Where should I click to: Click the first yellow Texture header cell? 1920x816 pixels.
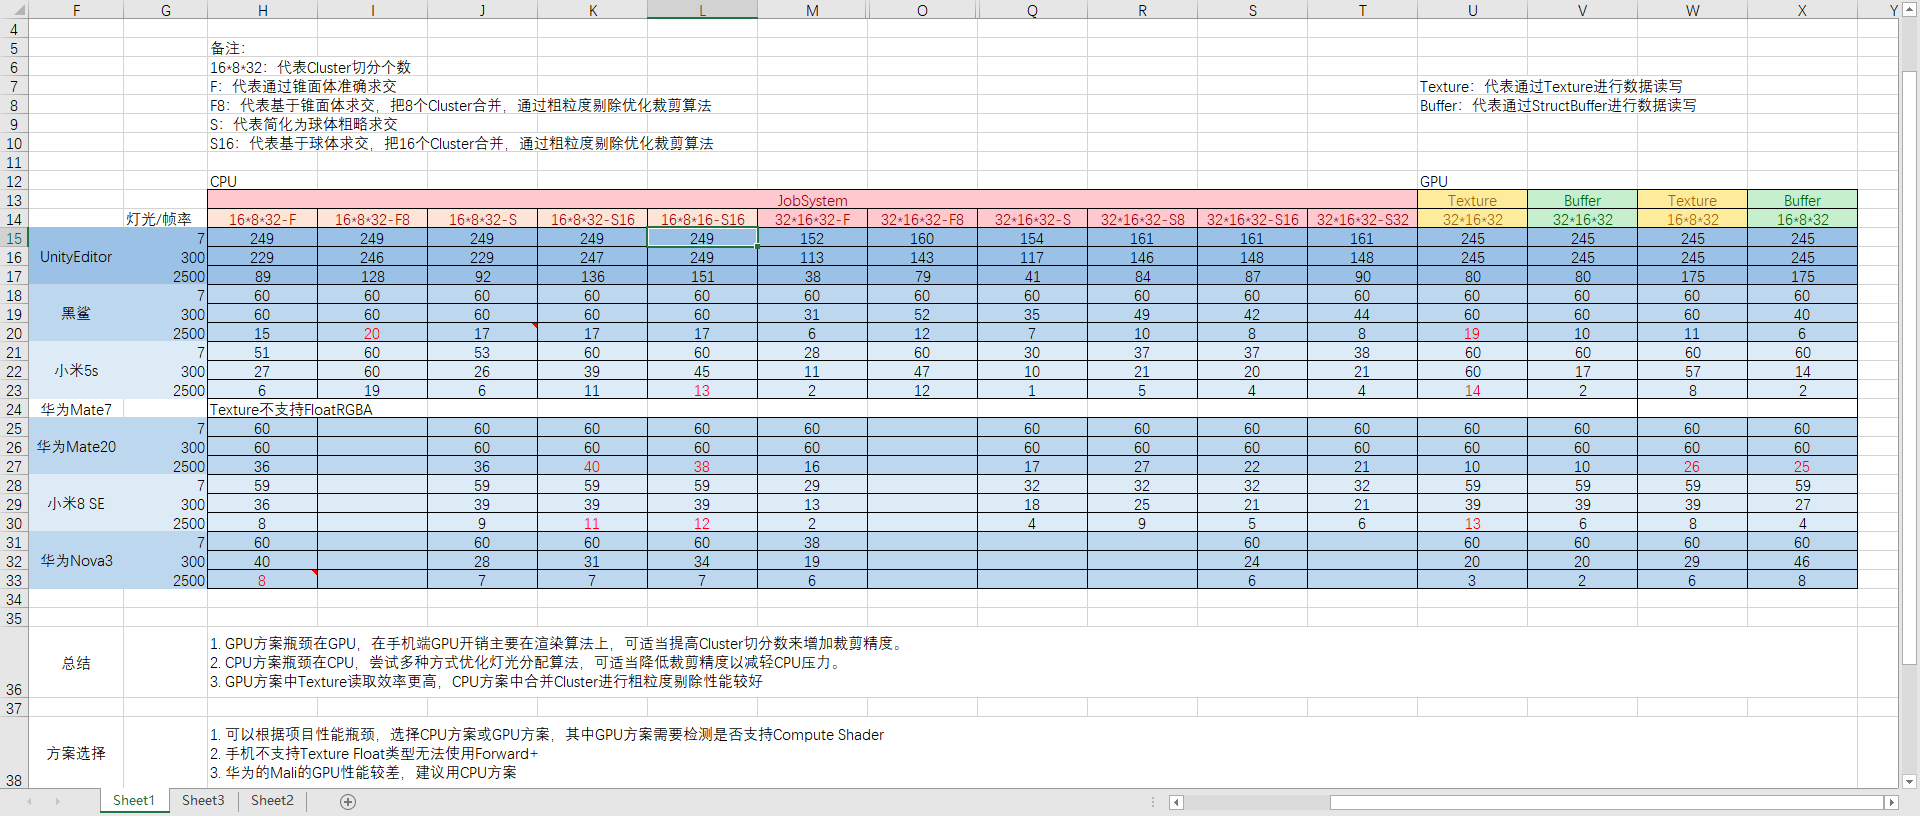(1472, 200)
